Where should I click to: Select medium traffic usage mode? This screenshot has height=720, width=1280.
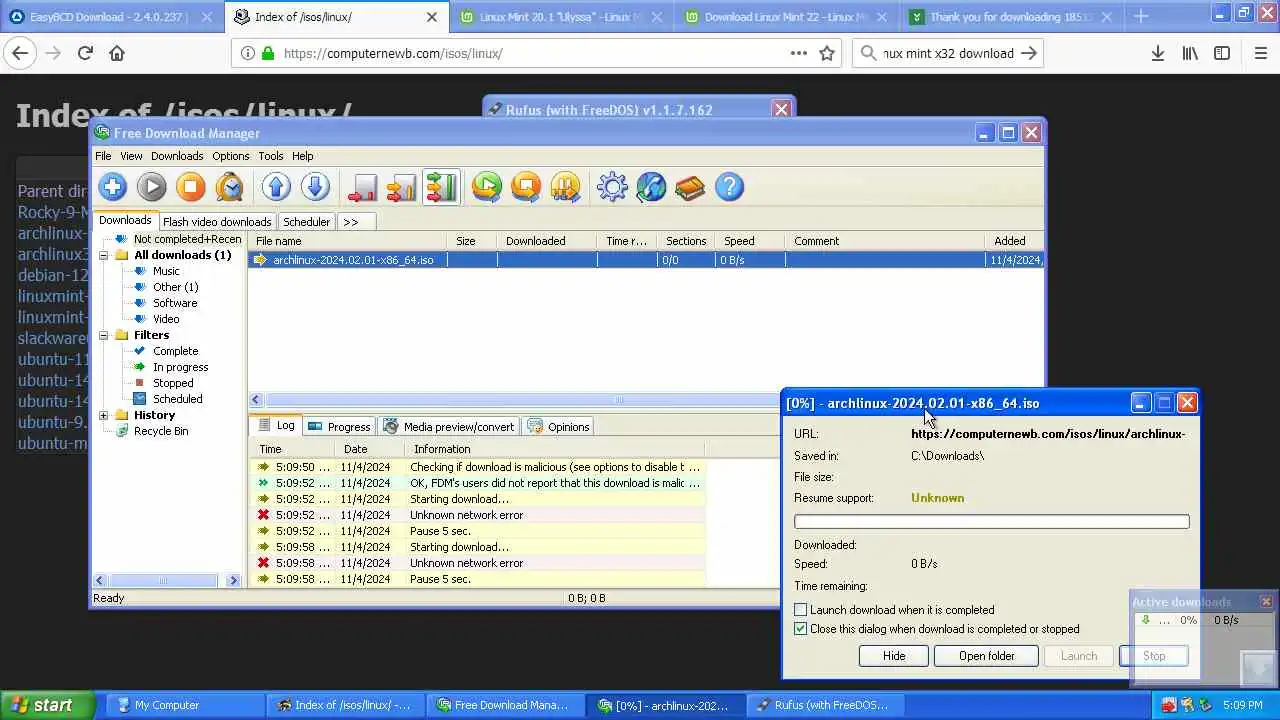coord(401,187)
